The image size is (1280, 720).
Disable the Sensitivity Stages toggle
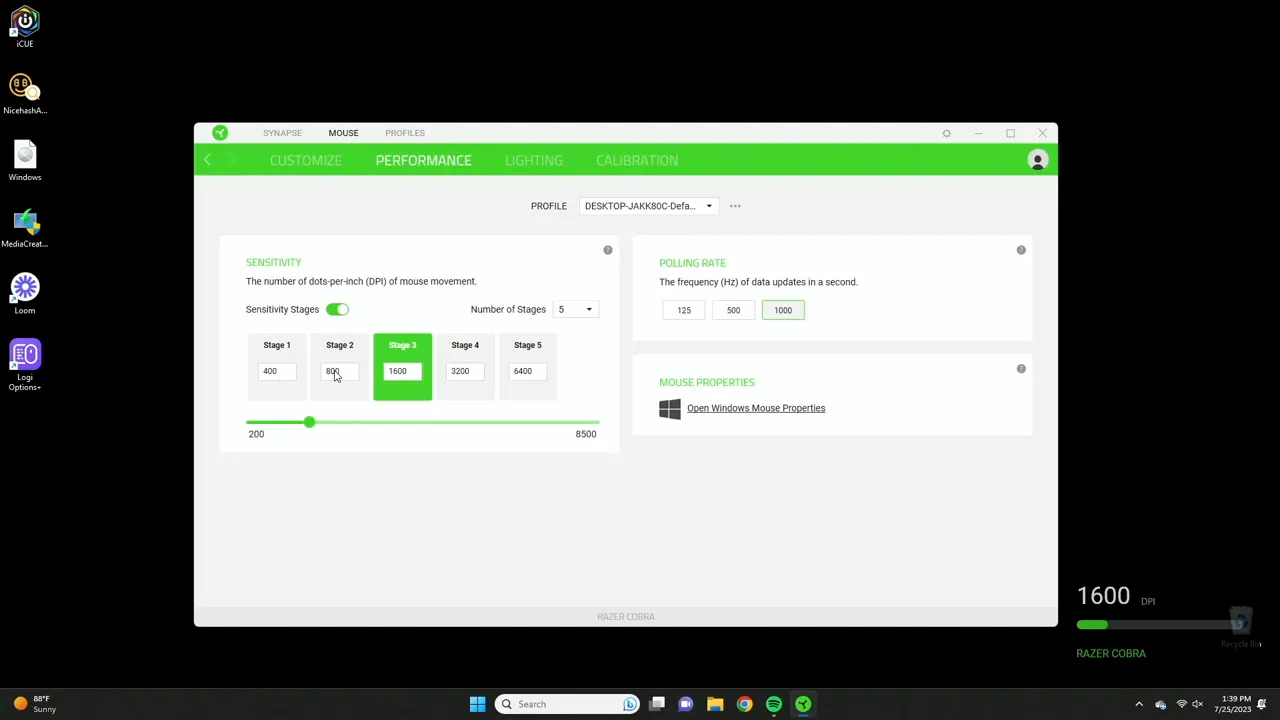(x=337, y=309)
